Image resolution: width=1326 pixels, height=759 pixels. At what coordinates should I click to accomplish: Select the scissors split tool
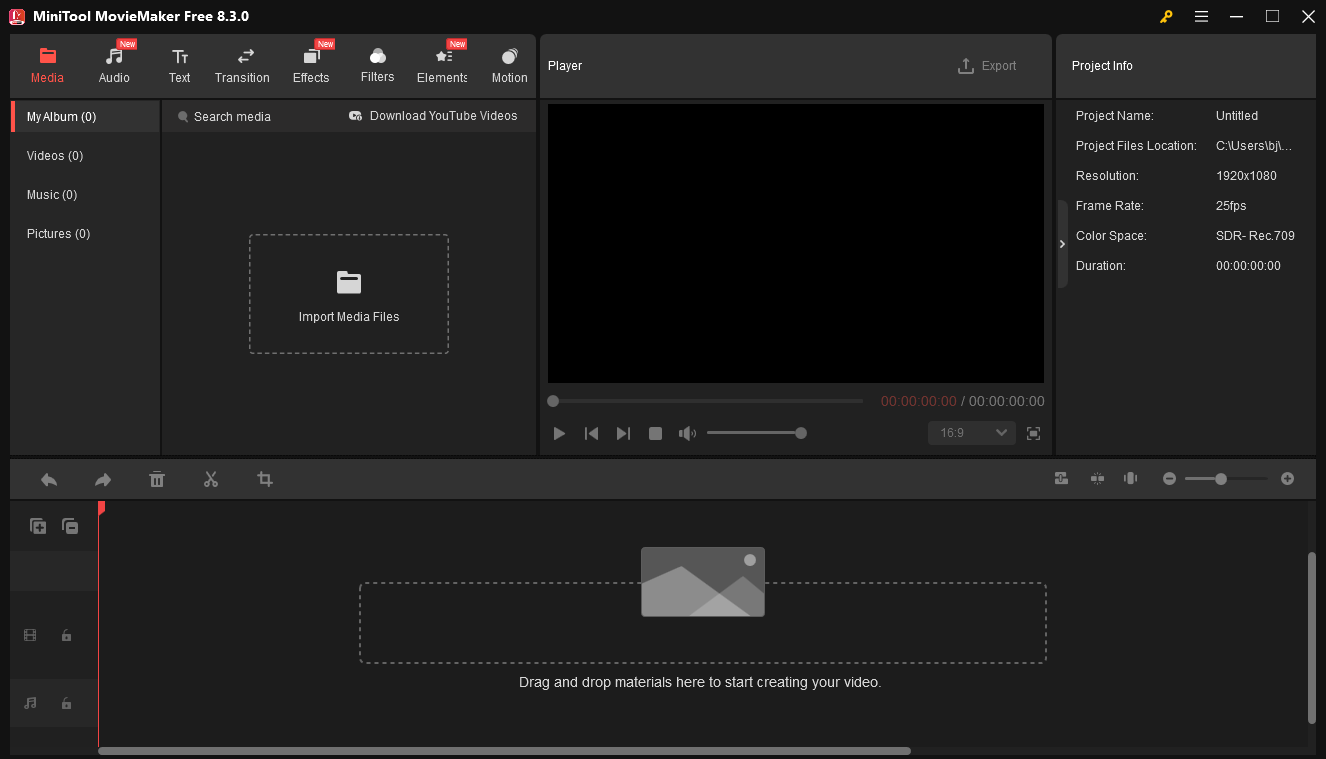pyautogui.click(x=211, y=480)
